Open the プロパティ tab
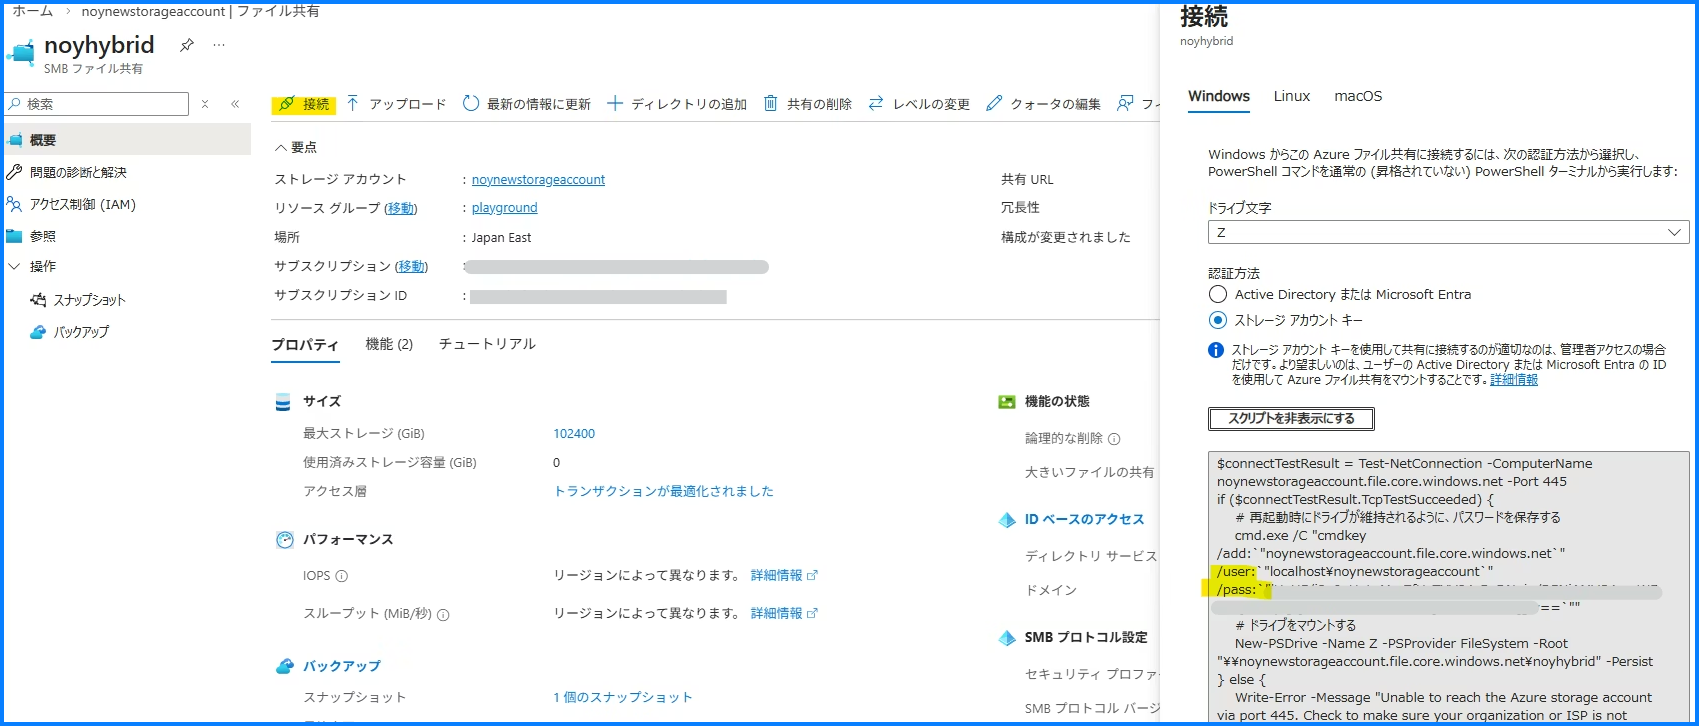 (305, 344)
